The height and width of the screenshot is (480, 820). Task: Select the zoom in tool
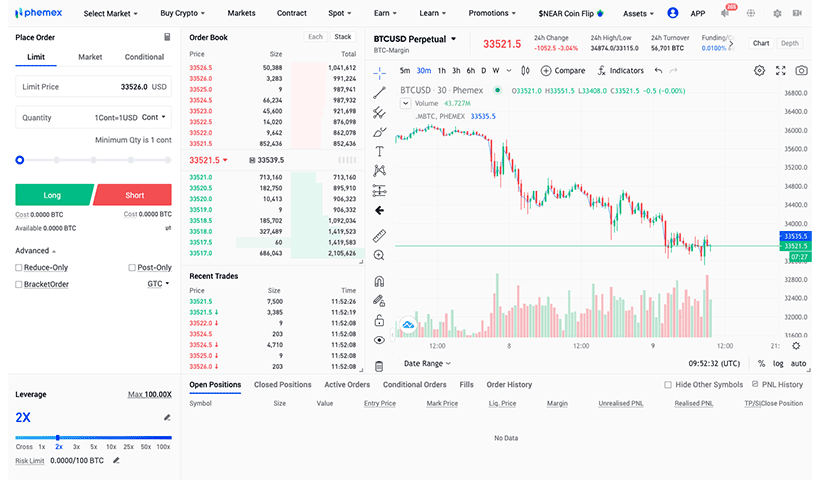[x=380, y=255]
